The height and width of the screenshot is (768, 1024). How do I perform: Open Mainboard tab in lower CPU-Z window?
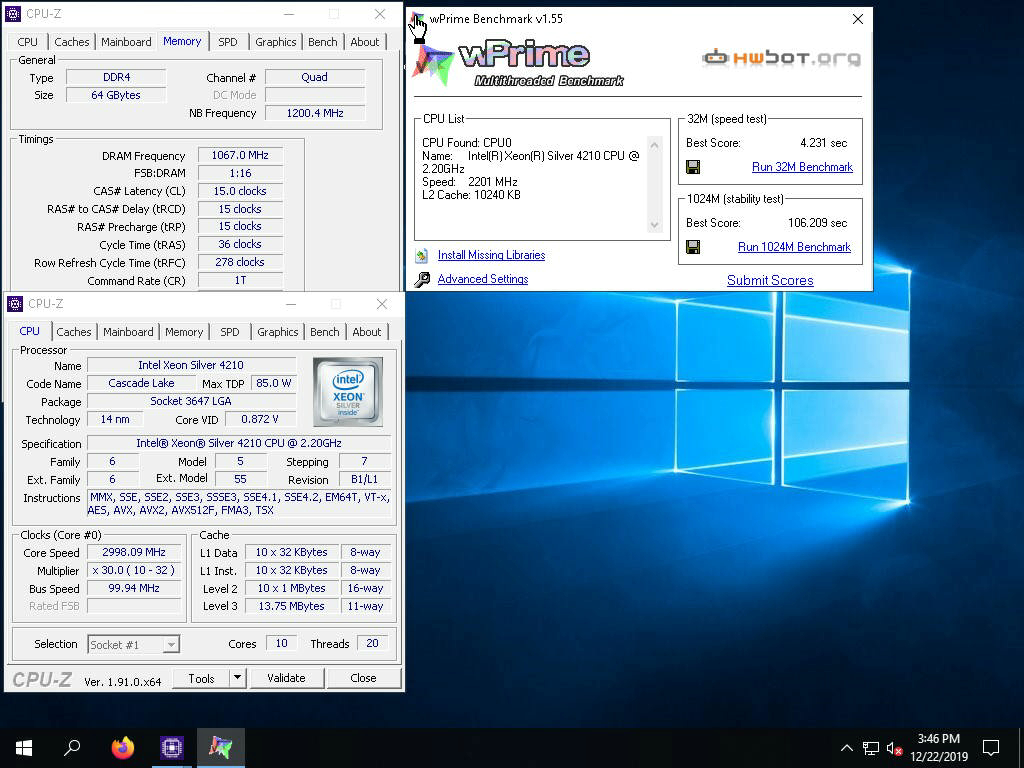pyautogui.click(x=128, y=332)
